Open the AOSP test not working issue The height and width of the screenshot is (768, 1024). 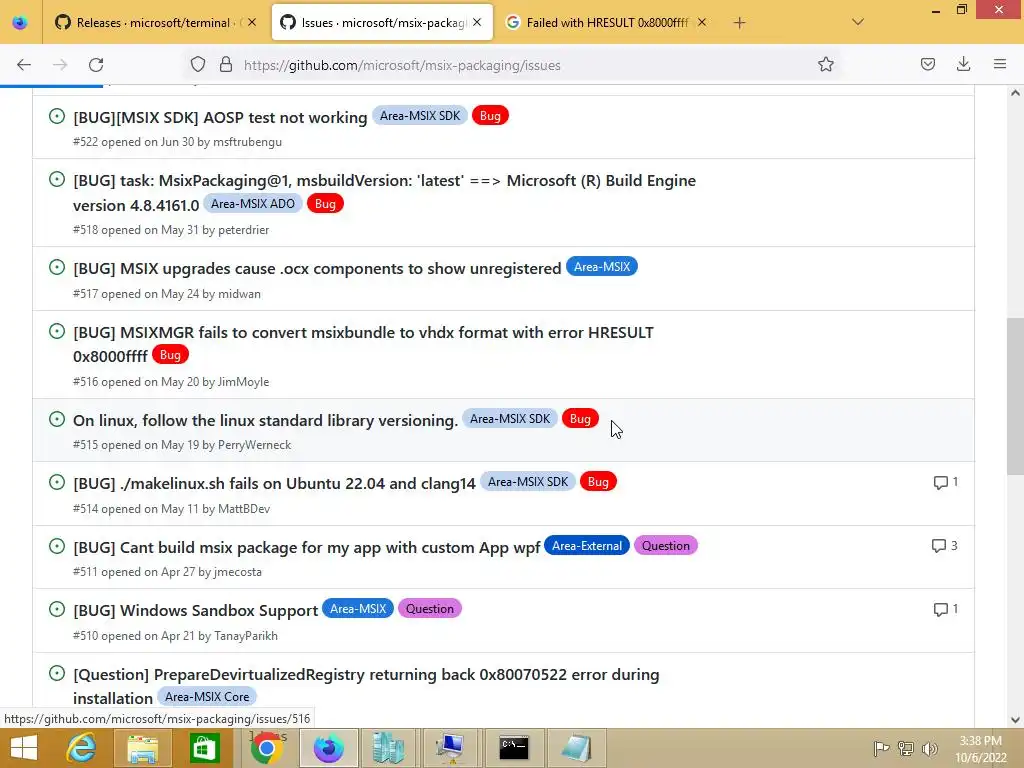point(220,118)
